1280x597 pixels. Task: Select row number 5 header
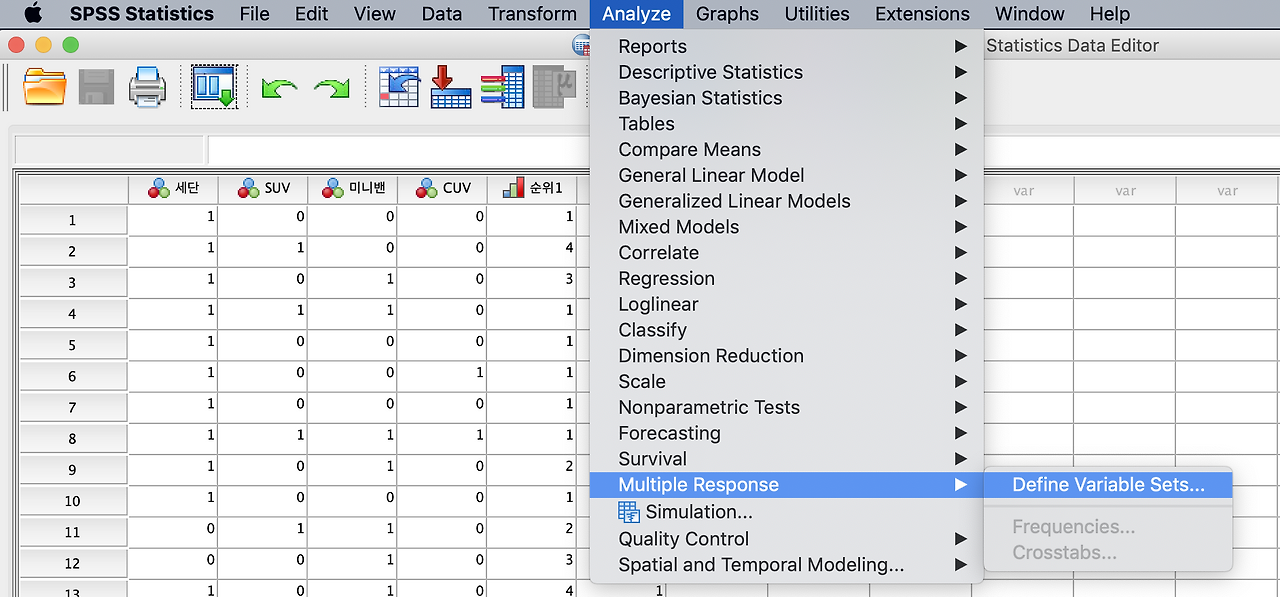(x=72, y=346)
